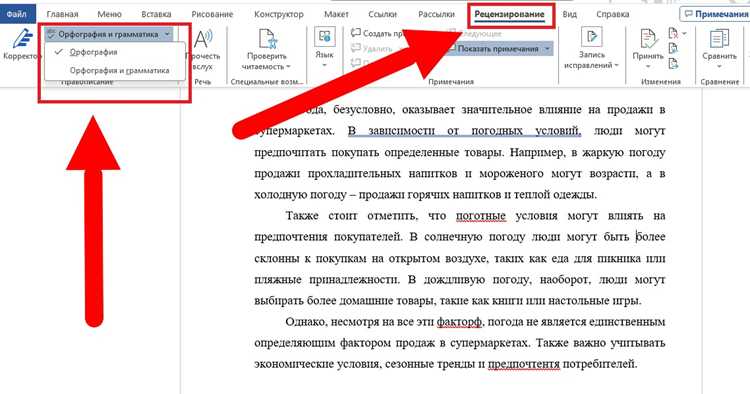Click the reject change icon with red X

point(673,33)
